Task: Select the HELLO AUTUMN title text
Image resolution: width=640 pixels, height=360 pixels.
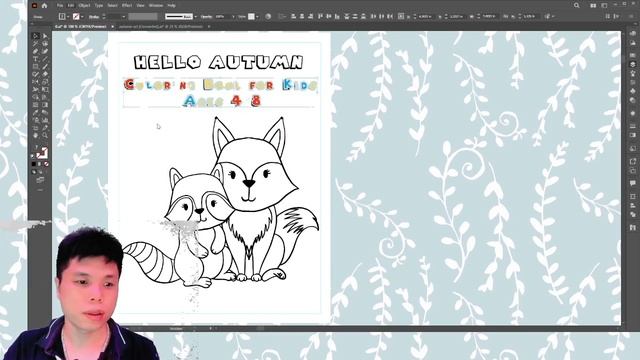Action: [x=219, y=62]
